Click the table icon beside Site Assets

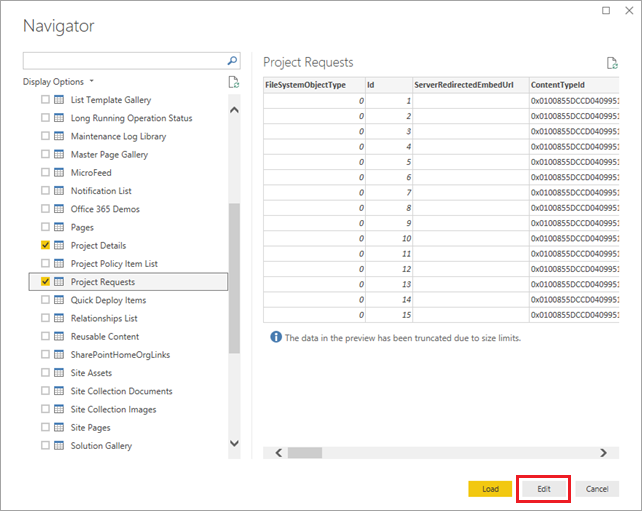coord(59,373)
